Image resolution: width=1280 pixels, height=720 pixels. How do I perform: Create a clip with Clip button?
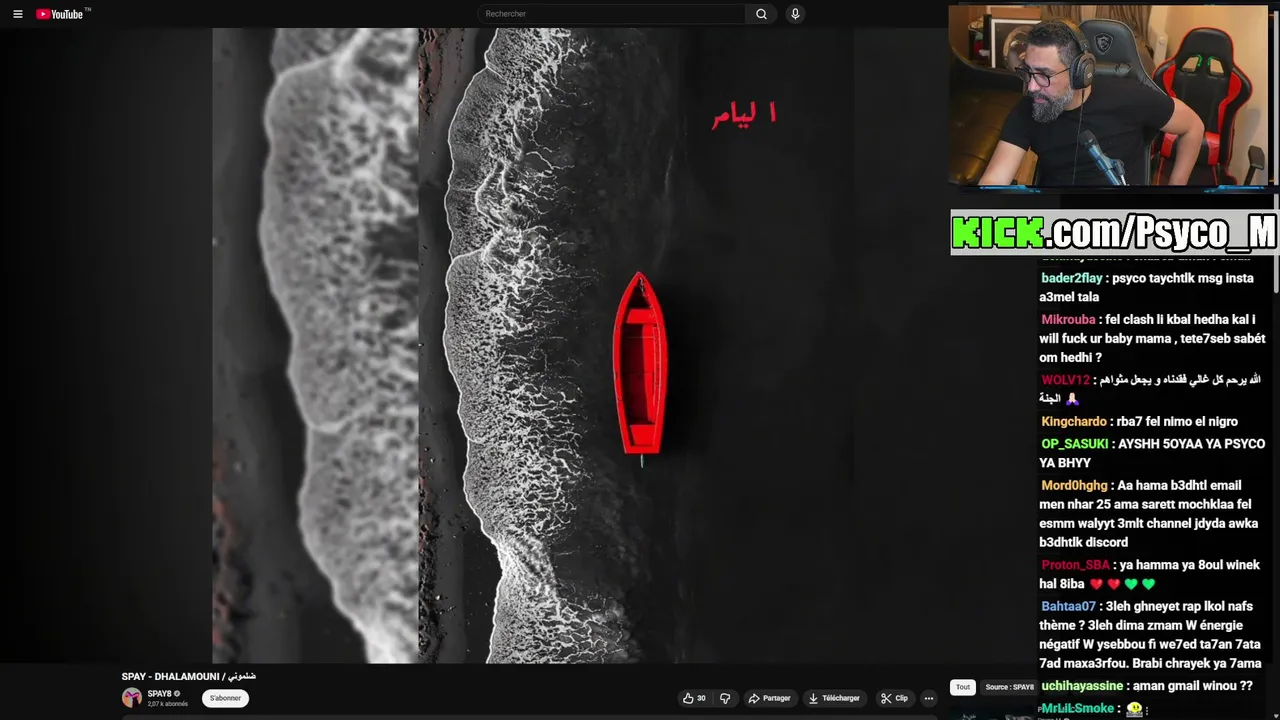pos(894,698)
